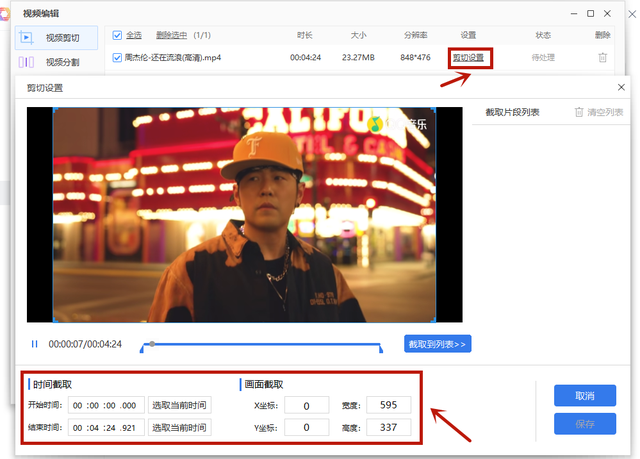Screen dimensions: 640x459
Task: Pause video playback
Action: pos(35,344)
